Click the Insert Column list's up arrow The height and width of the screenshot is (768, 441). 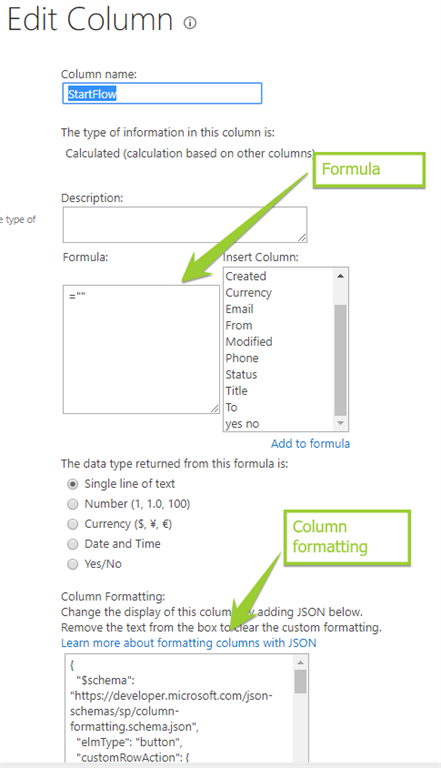pos(340,276)
